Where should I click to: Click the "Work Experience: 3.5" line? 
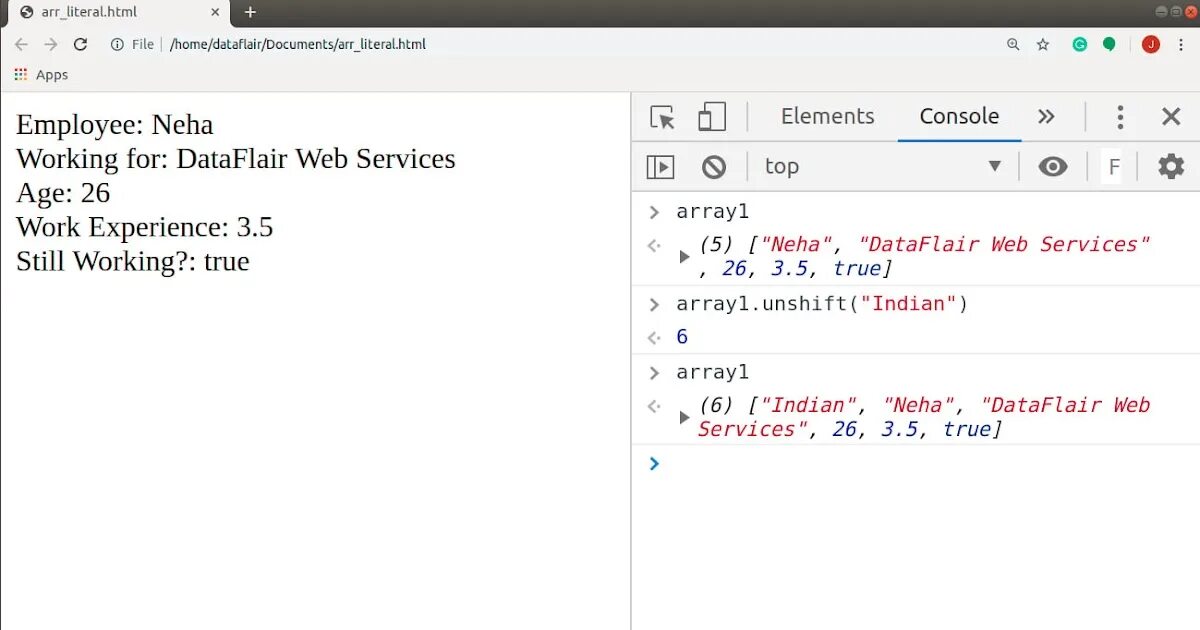coord(145,227)
